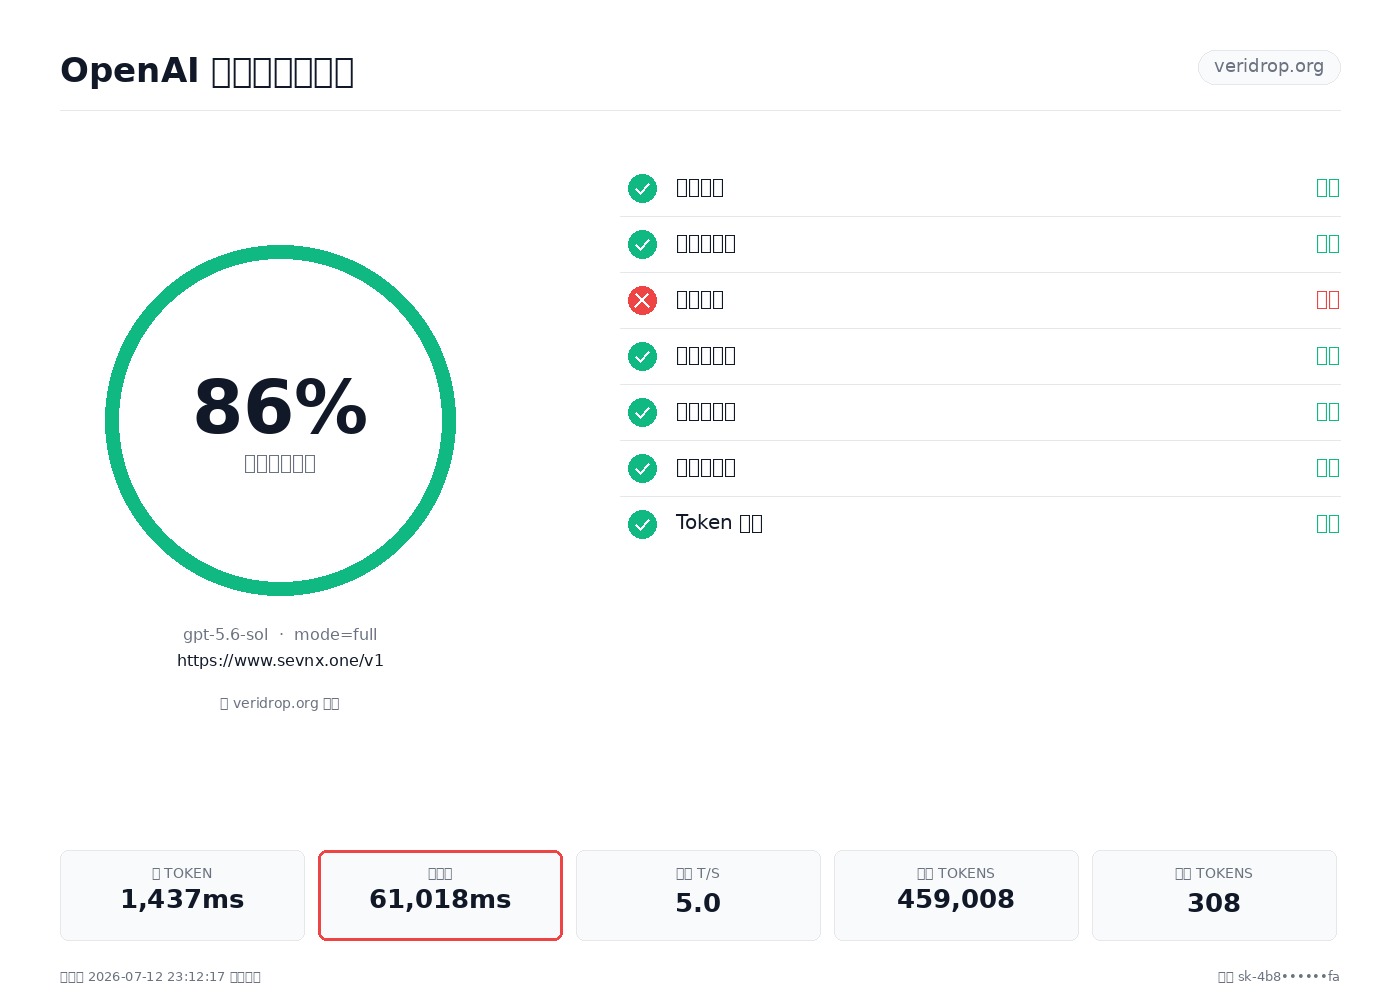Select the red-outlined 61,018ms card
Image resolution: width=1400 pixels, height=1000 pixels.
point(440,895)
